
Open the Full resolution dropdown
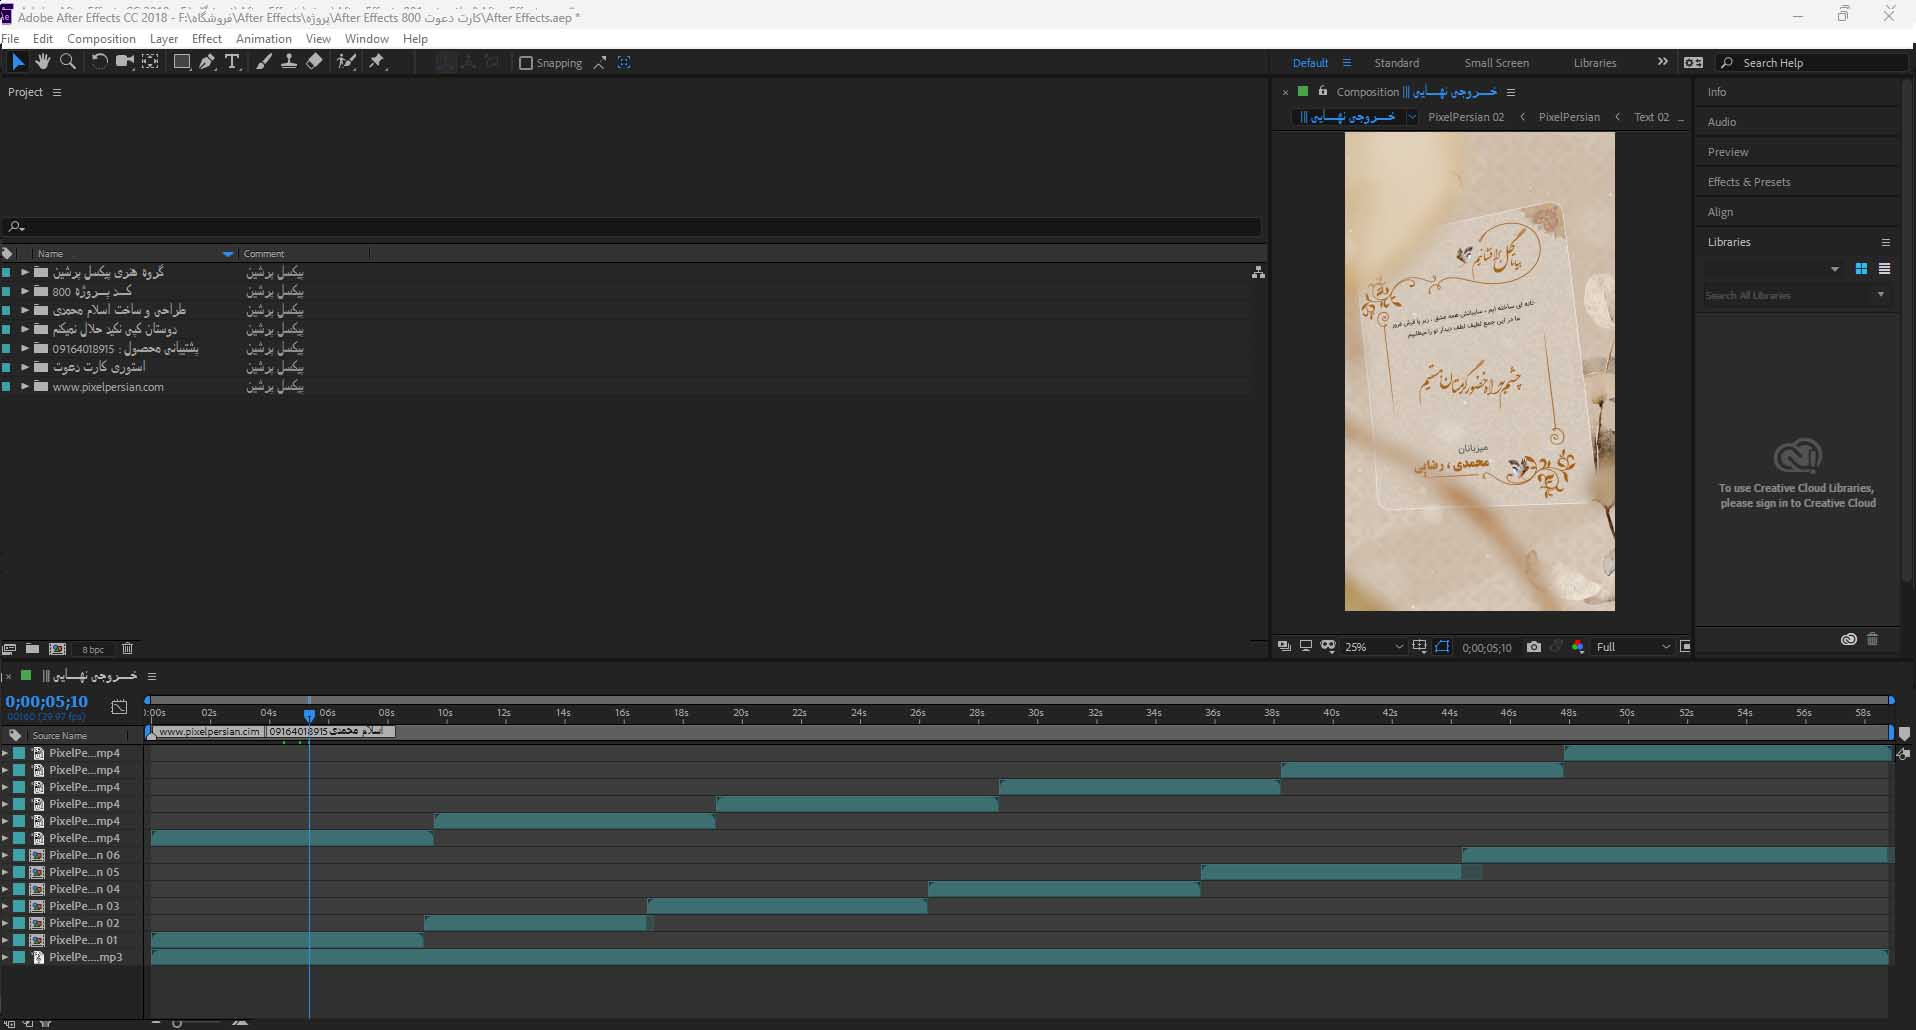(1632, 647)
